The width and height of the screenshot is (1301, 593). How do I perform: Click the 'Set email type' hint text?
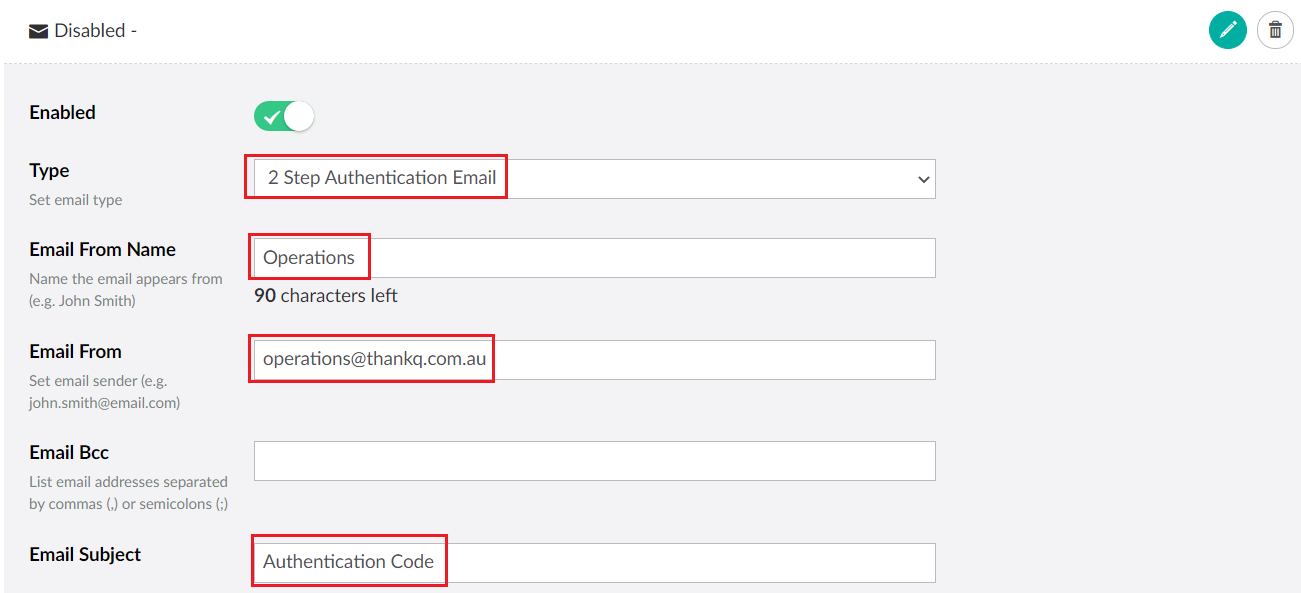coord(76,200)
